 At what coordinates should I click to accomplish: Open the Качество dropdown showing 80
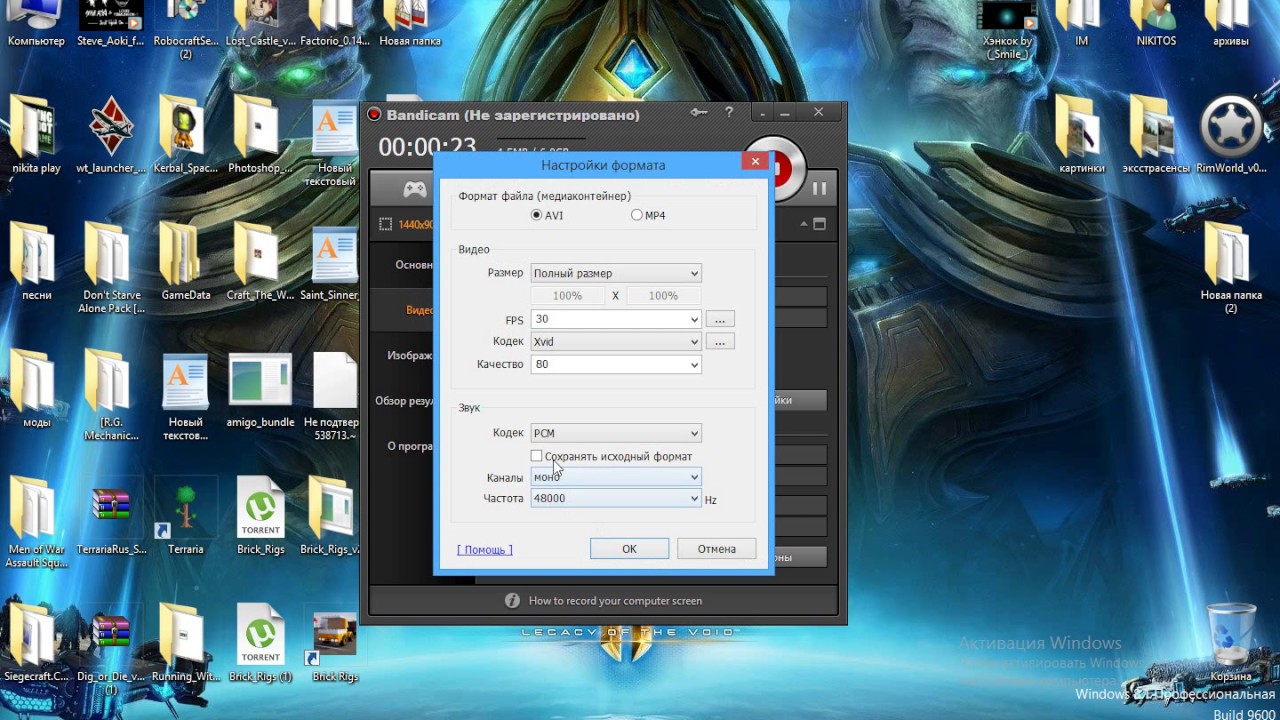pos(615,364)
